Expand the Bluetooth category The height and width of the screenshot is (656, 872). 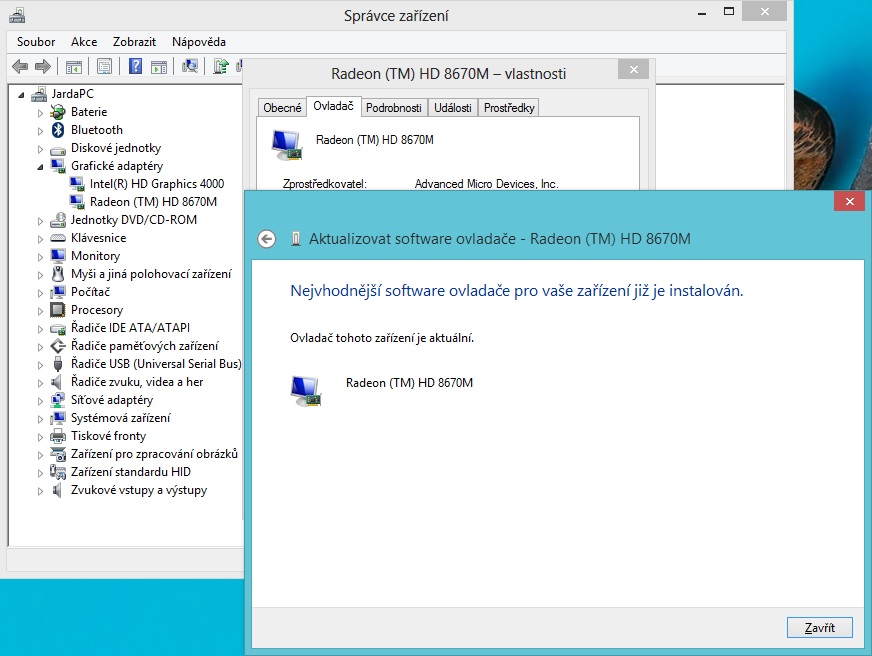pos(40,131)
